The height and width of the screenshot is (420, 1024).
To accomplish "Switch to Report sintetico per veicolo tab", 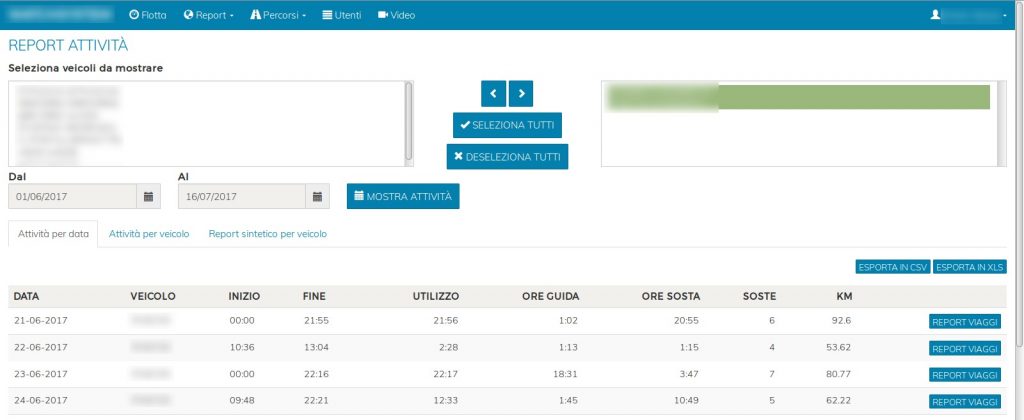I will pyautogui.click(x=267, y=234).
